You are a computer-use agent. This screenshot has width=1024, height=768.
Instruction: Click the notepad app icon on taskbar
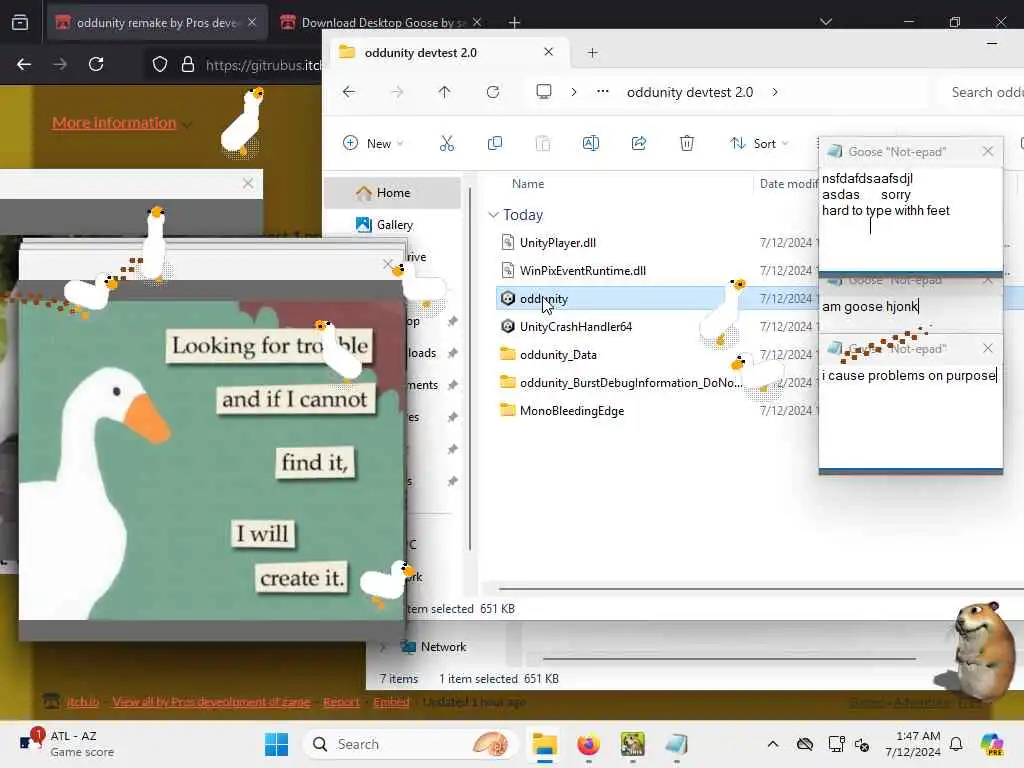[677, 744]
